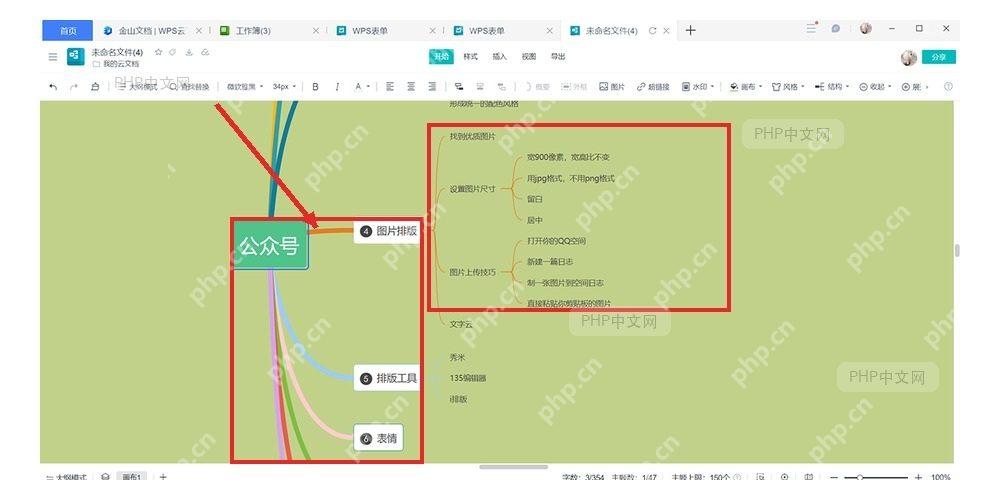The width and height of the screenshot is (1000, 500).
Task: Undo the last action
Action: (x=53, y=87)
